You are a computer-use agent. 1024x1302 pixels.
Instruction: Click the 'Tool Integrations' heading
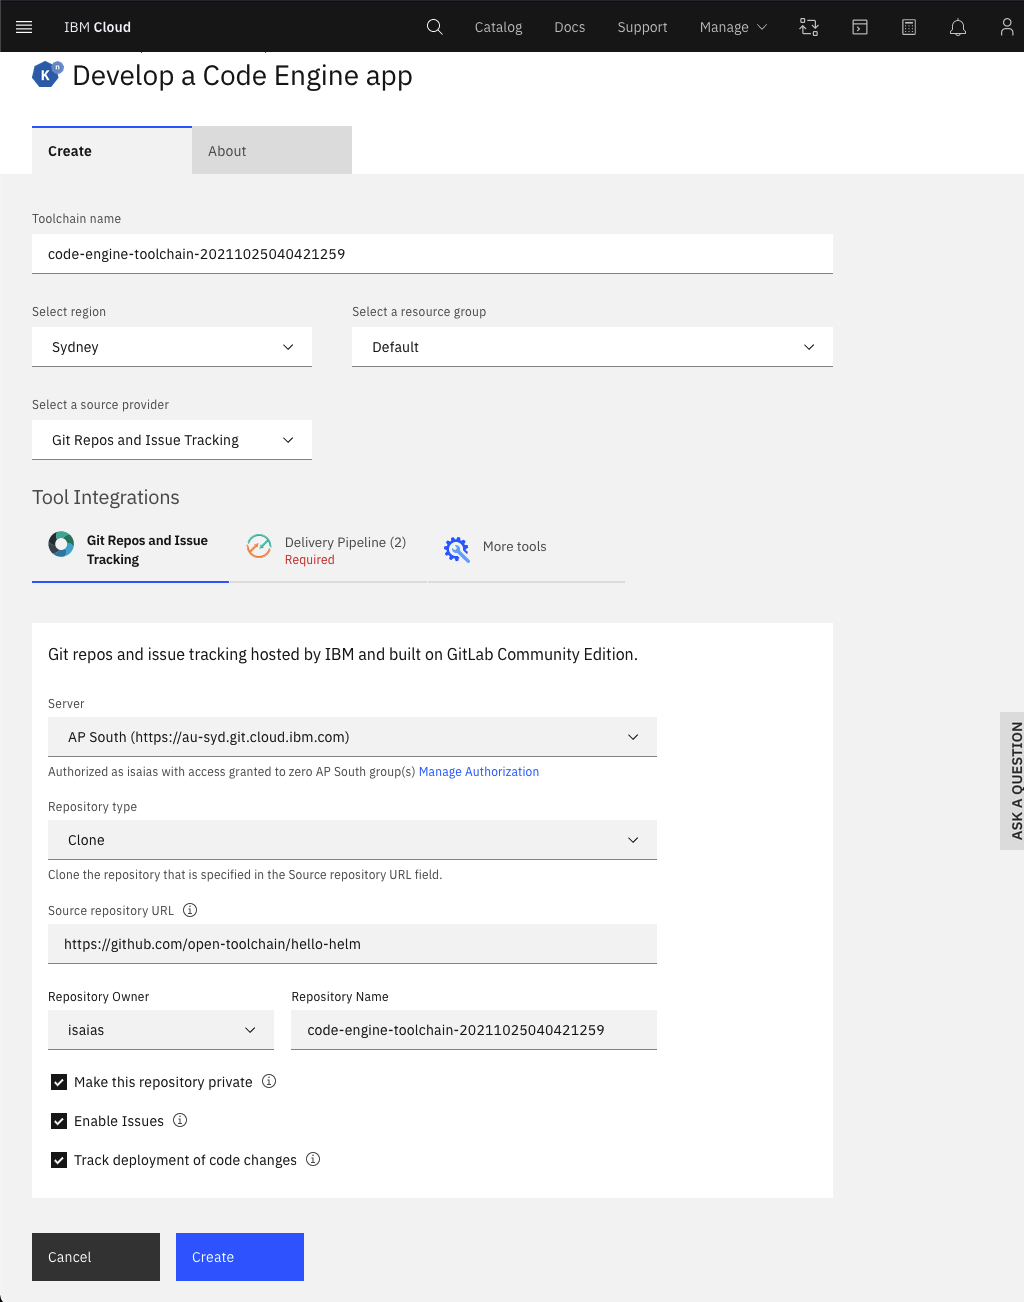click(x=106, y=497)
